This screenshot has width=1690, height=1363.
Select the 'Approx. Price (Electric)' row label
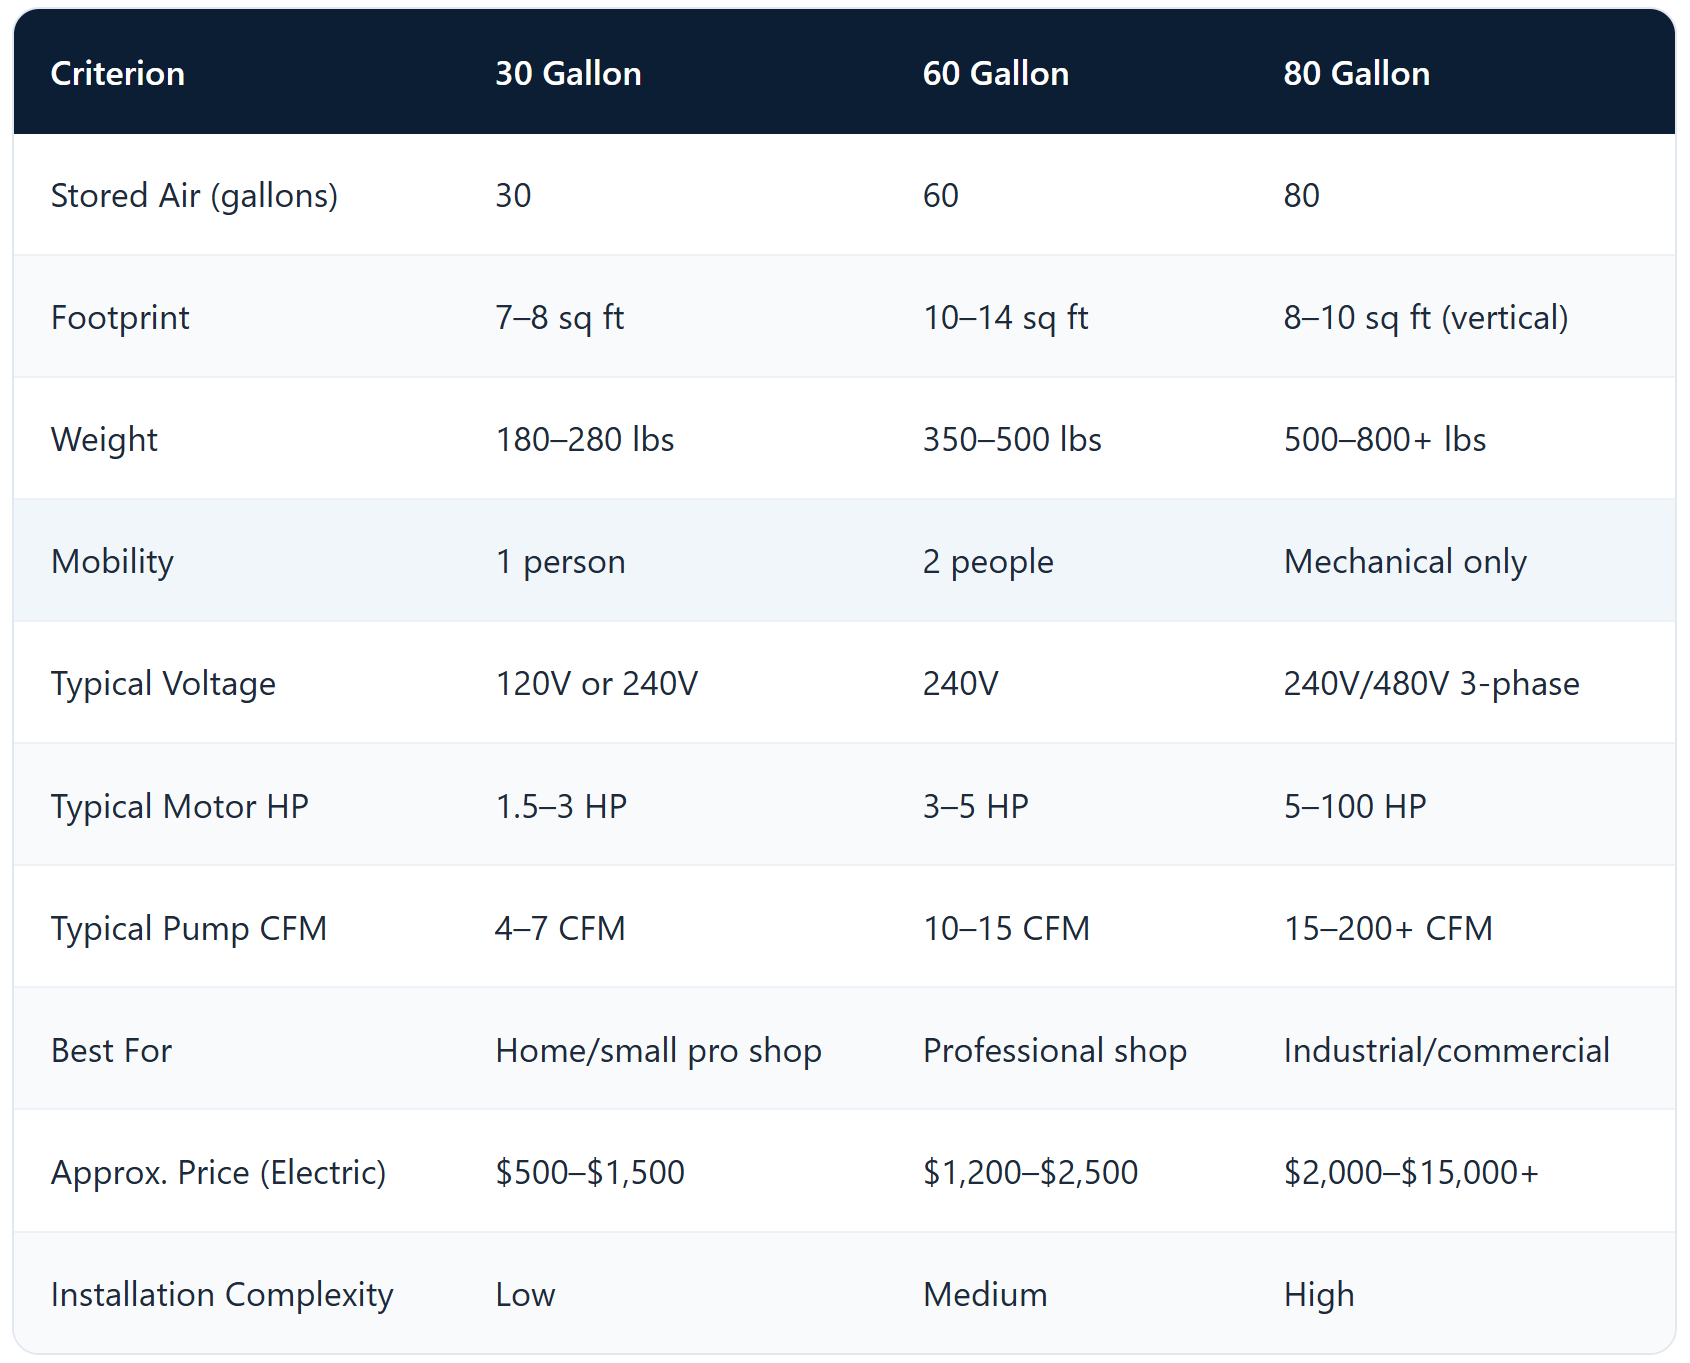click(218, 1173)
